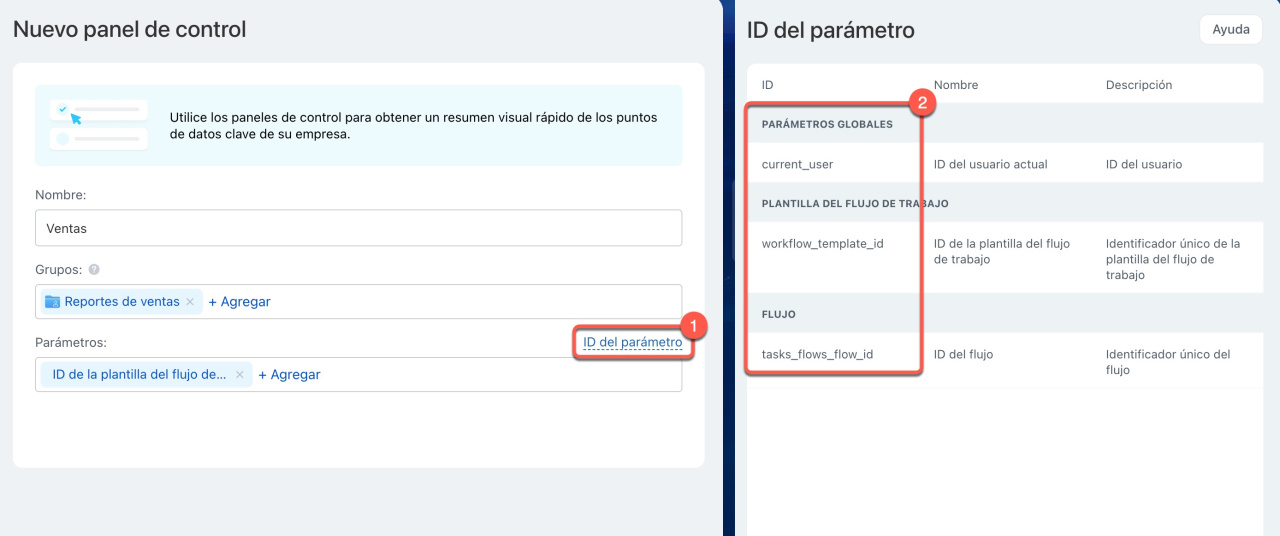Click Agregar in the Grupos field
This screenshot has width=1280, height=536.
click(239, 302)
